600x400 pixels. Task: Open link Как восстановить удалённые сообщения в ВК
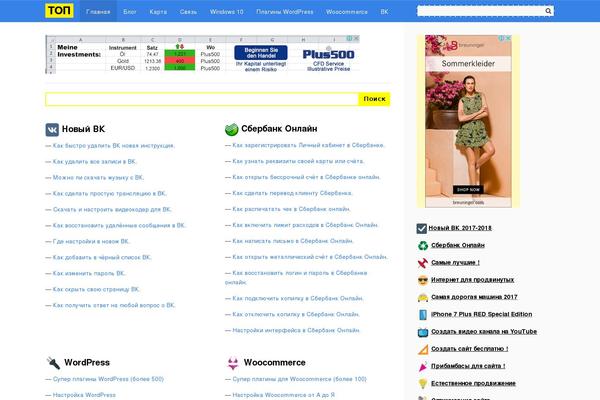point(119,225)
